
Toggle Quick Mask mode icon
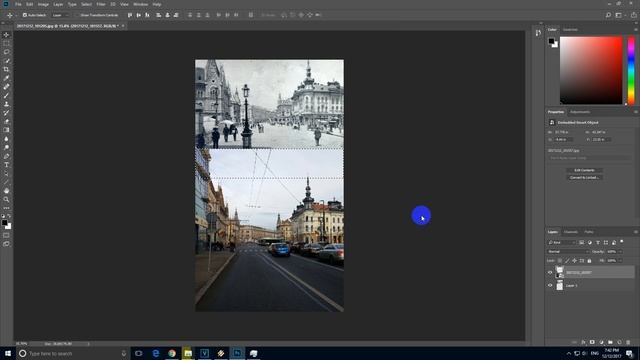6,235
